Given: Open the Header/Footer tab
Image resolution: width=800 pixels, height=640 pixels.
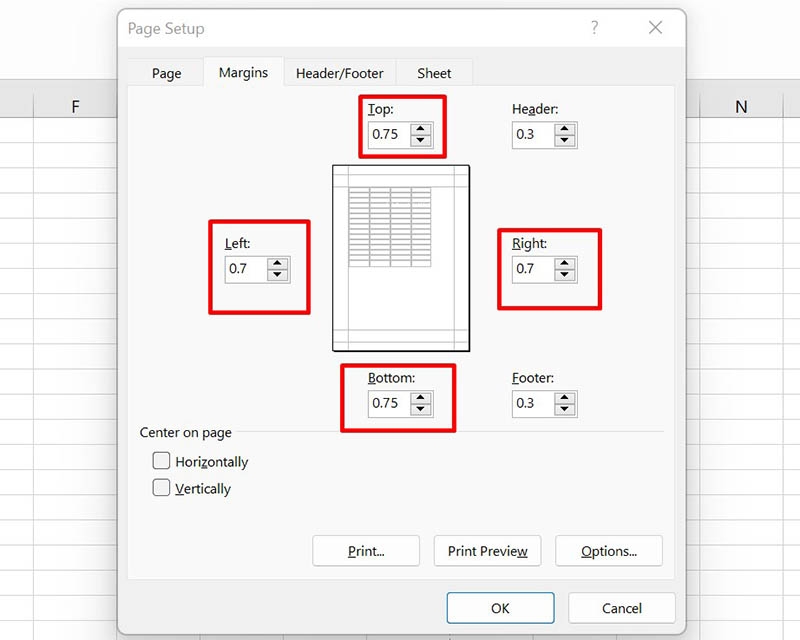Looking at the screenshot, I should tap(340, 72).
